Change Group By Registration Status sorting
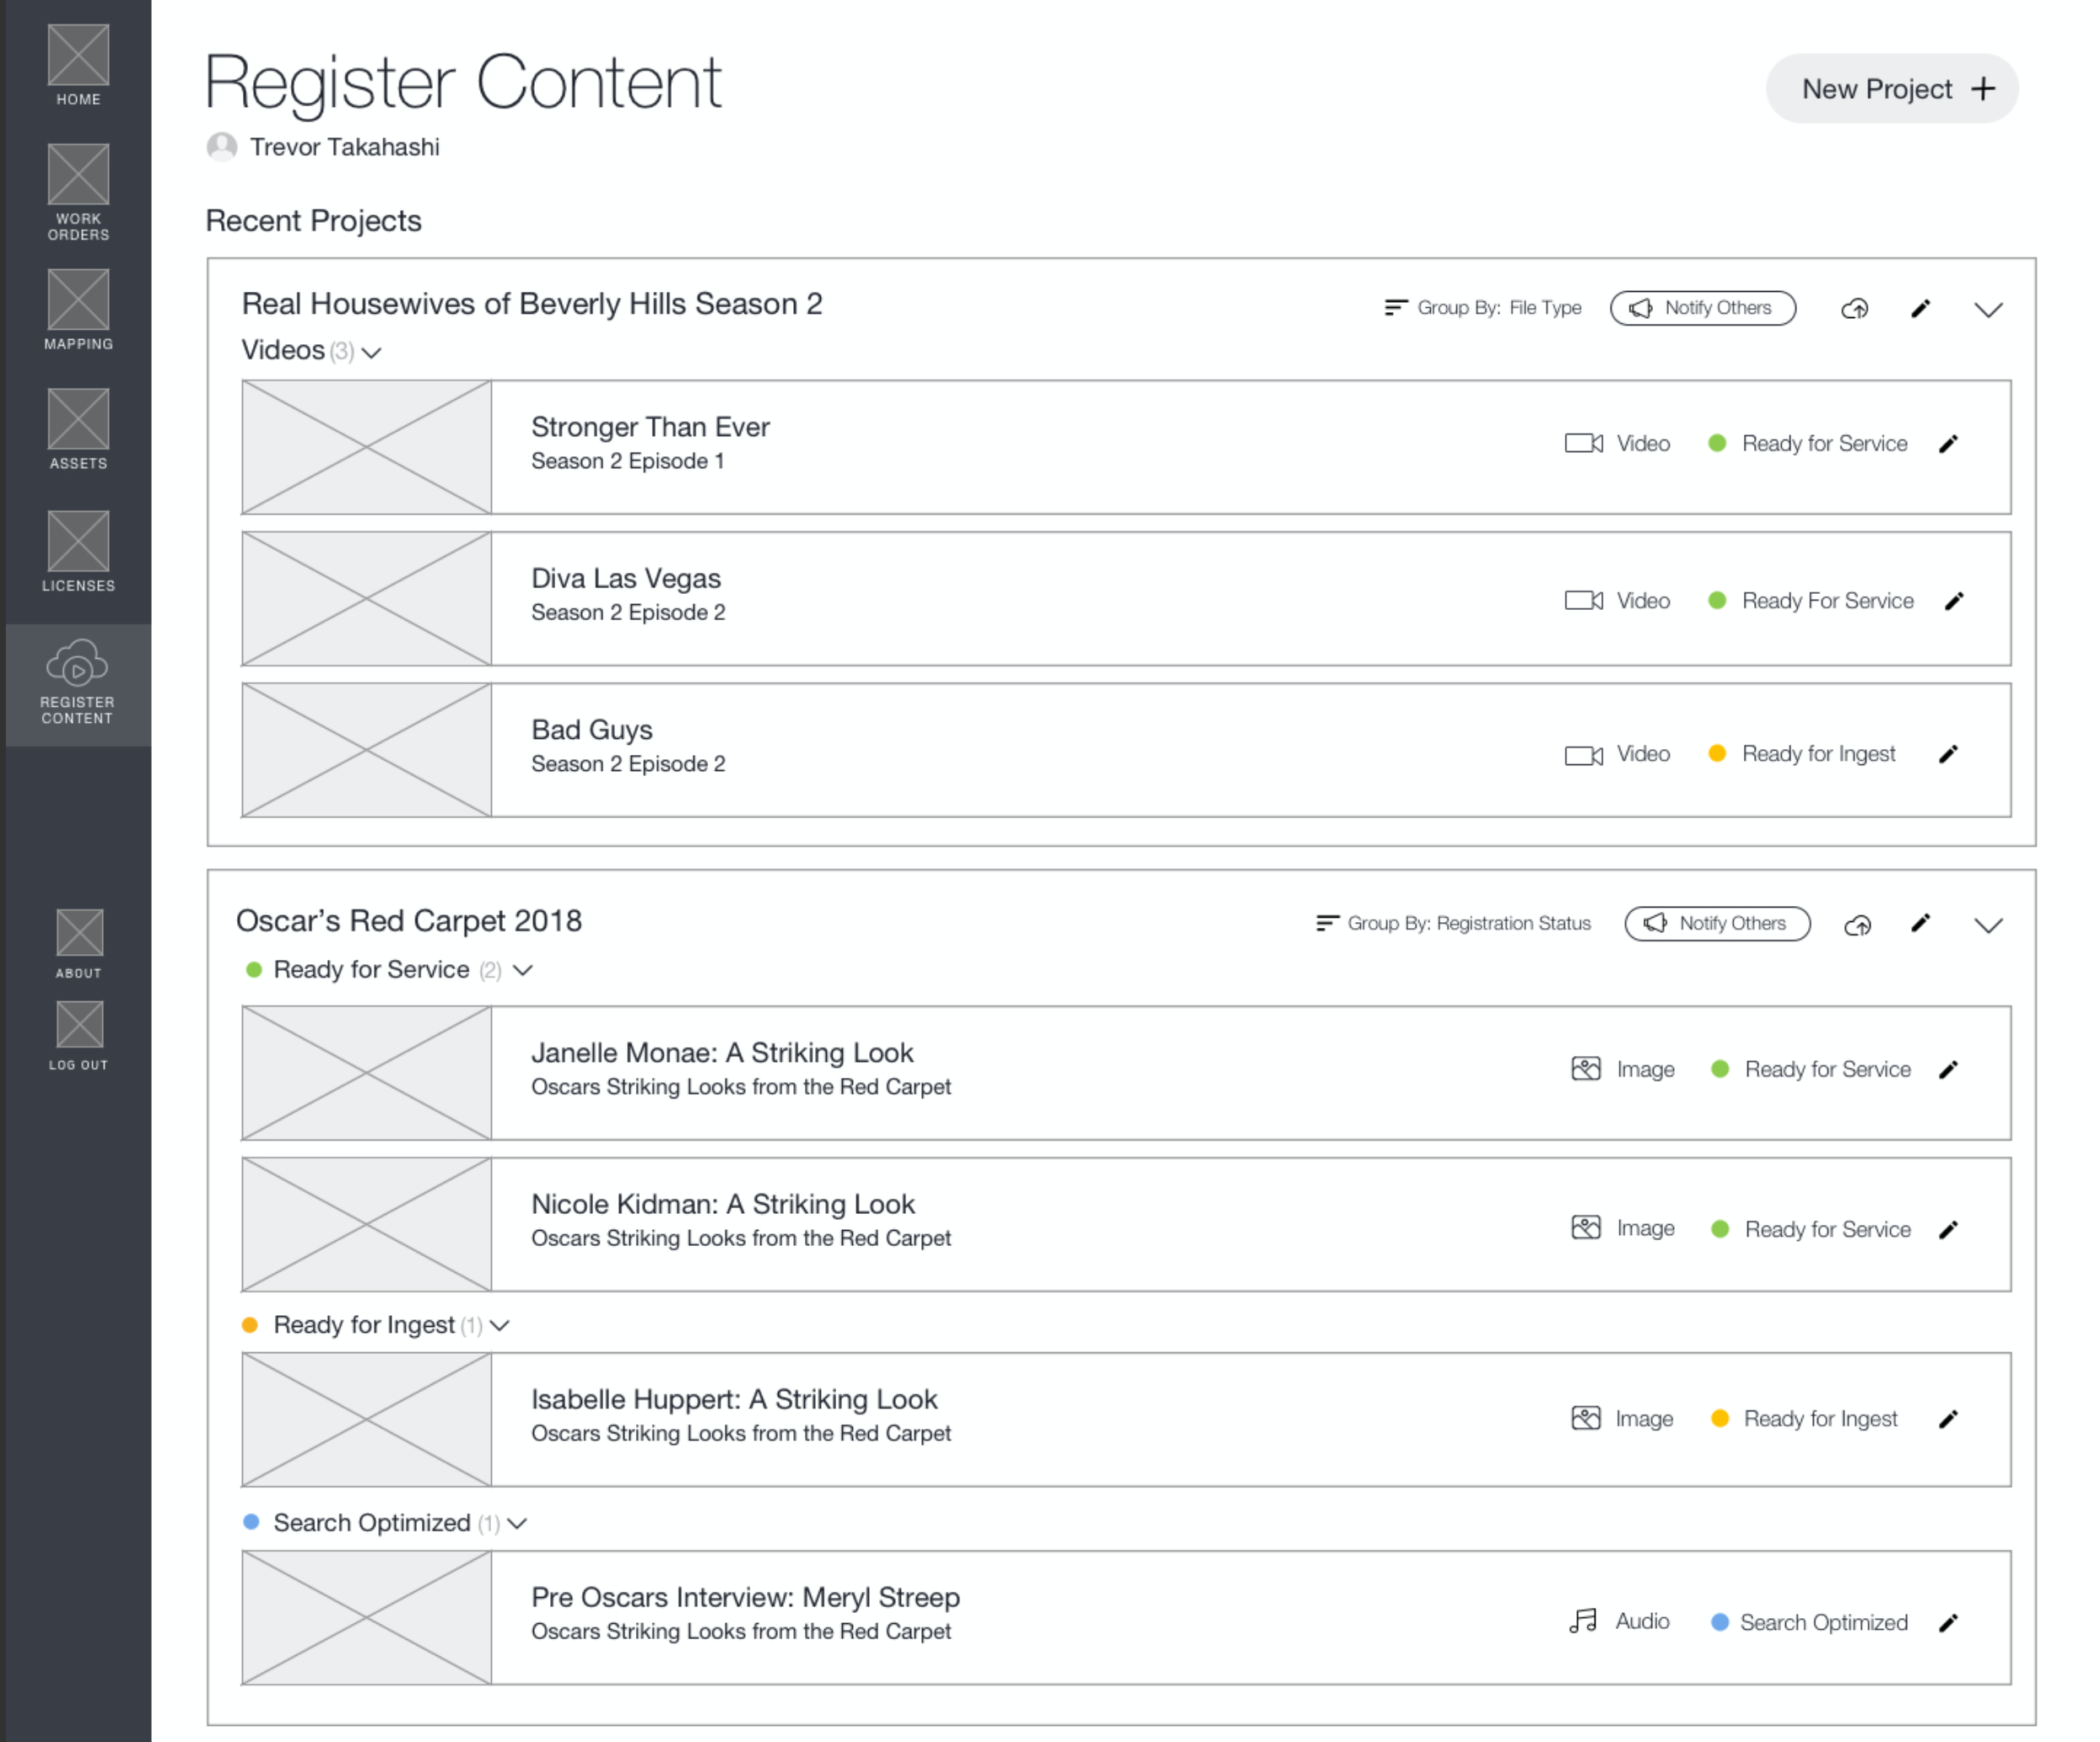Image resolution: width=2100 pixels, height=1742 pixels. point(1453,923)
